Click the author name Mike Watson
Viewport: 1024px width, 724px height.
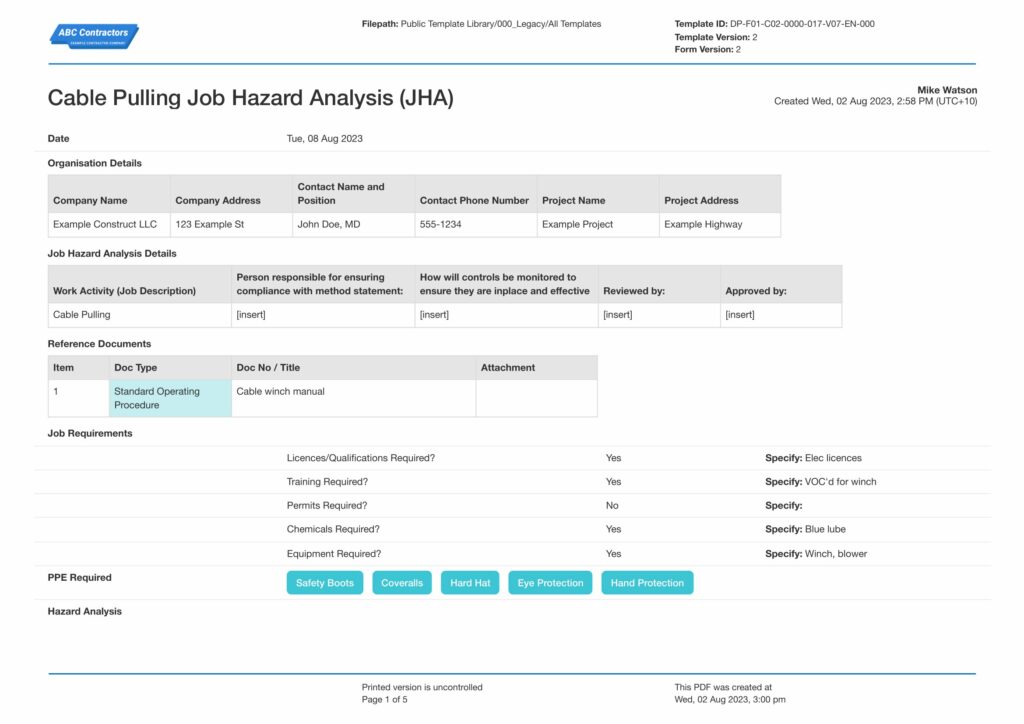947,90
